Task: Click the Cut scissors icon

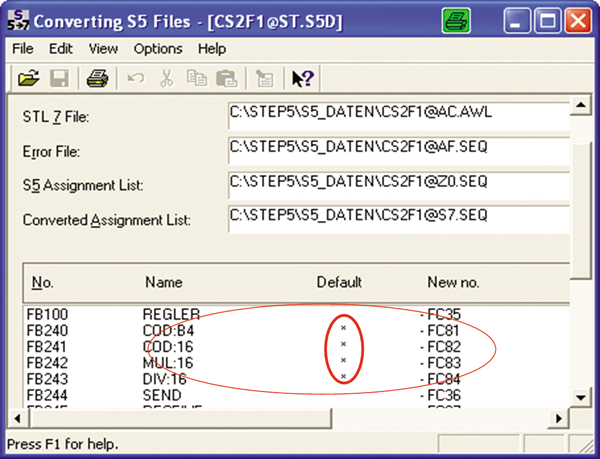Action: coord(166,78)
